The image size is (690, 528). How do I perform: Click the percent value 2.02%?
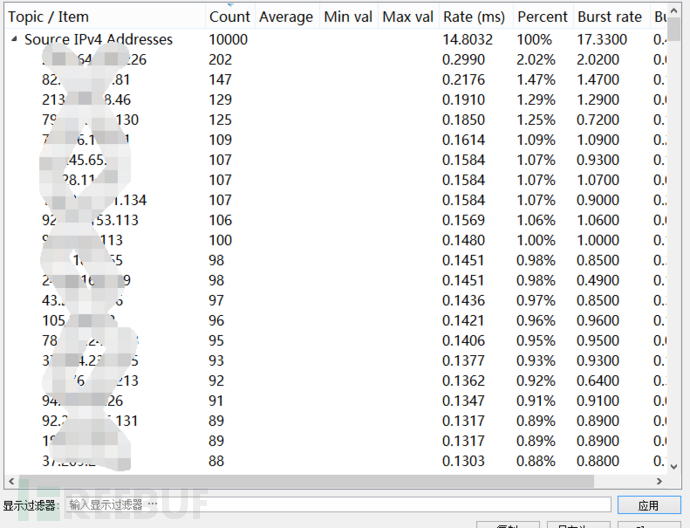coord(536,60)
